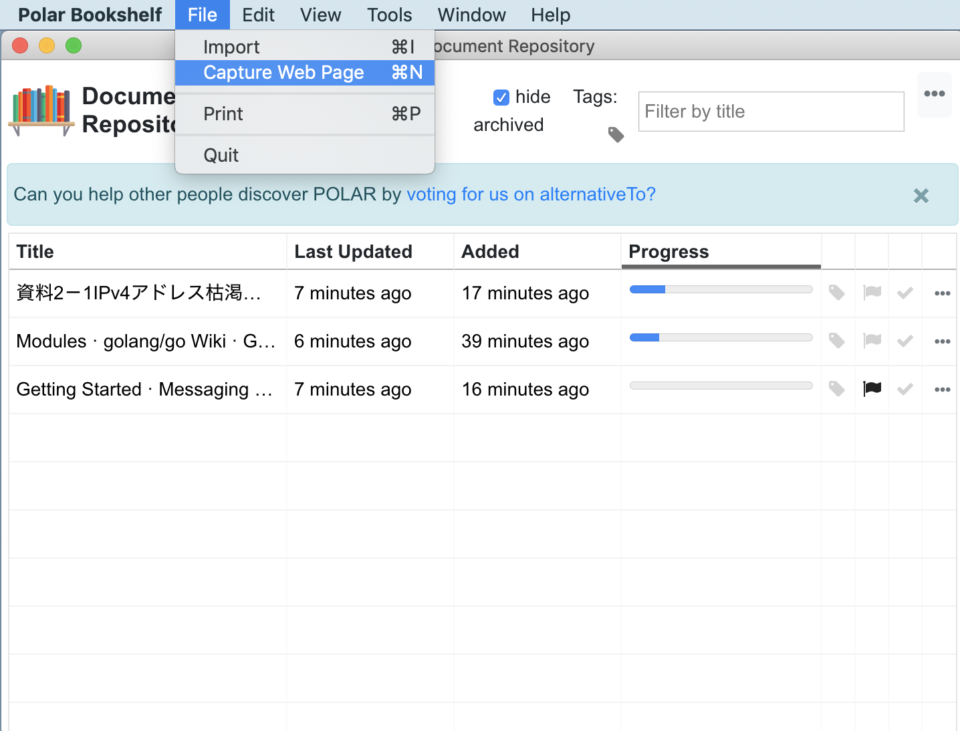Click the progress bar of the 資料2-1IPv4 row

pyautogui.click(x=721, y=290)
